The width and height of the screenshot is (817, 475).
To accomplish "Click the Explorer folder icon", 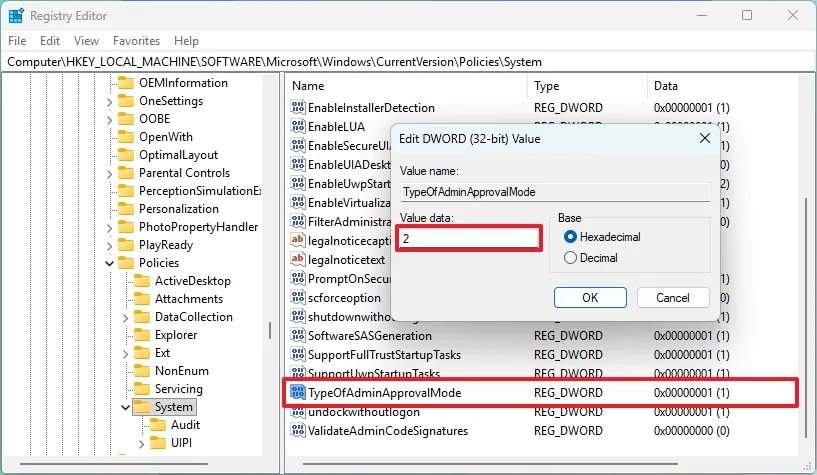I will [x=142, y=335].
